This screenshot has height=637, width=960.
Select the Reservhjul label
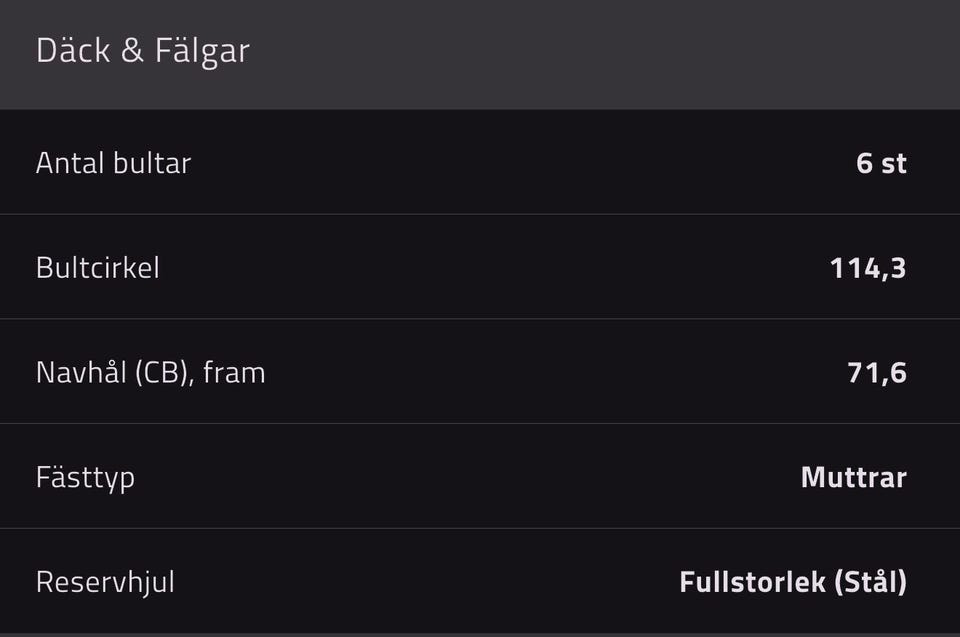(105, 582)
